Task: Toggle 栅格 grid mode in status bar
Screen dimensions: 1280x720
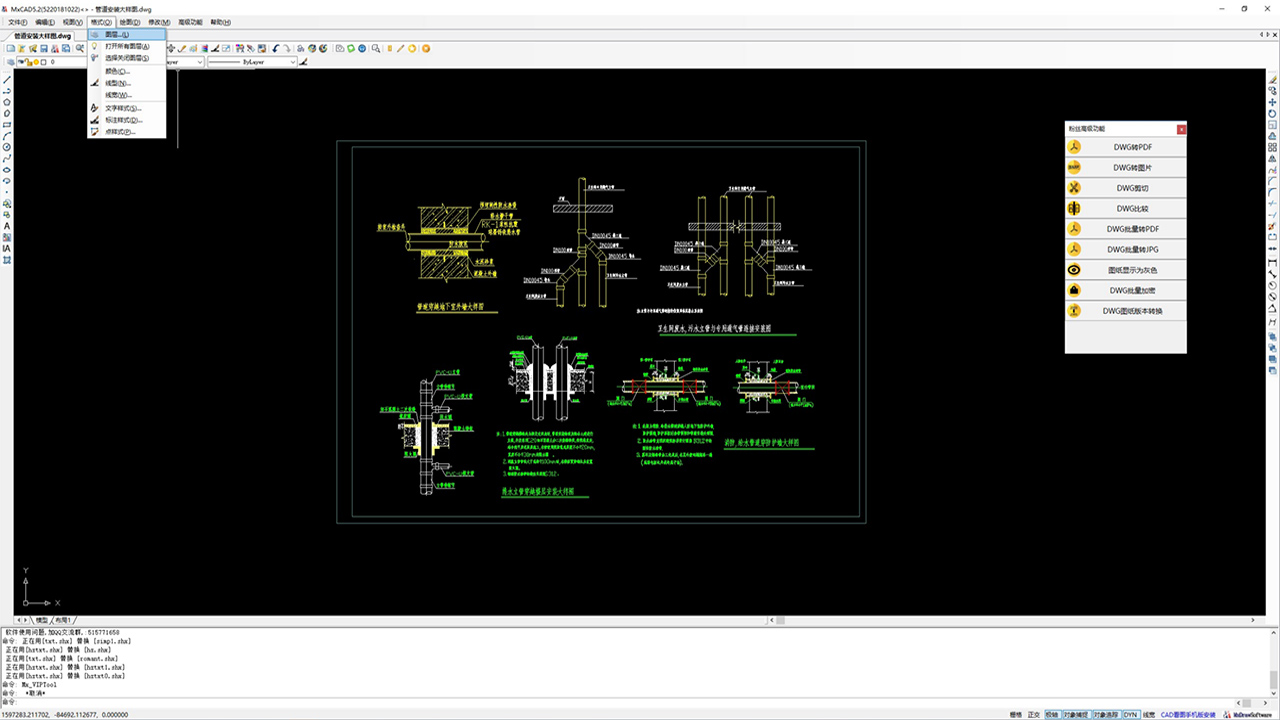Action: 1015,715
